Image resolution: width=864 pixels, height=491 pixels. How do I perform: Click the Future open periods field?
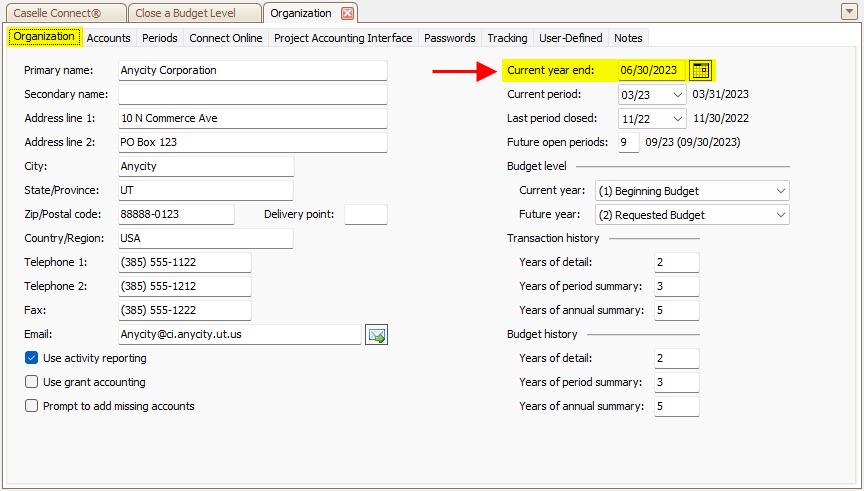(x=628, y=142)
